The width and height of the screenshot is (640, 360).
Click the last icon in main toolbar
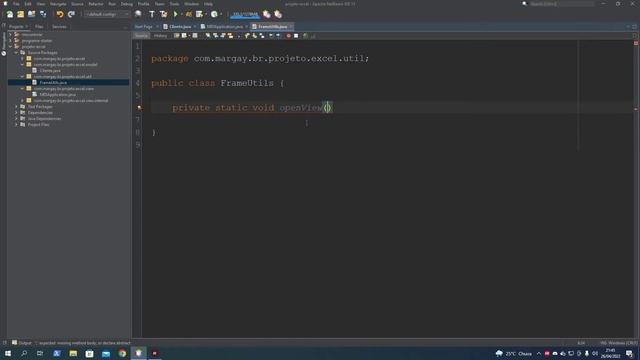pyautogui.click(x=278, y=14)
